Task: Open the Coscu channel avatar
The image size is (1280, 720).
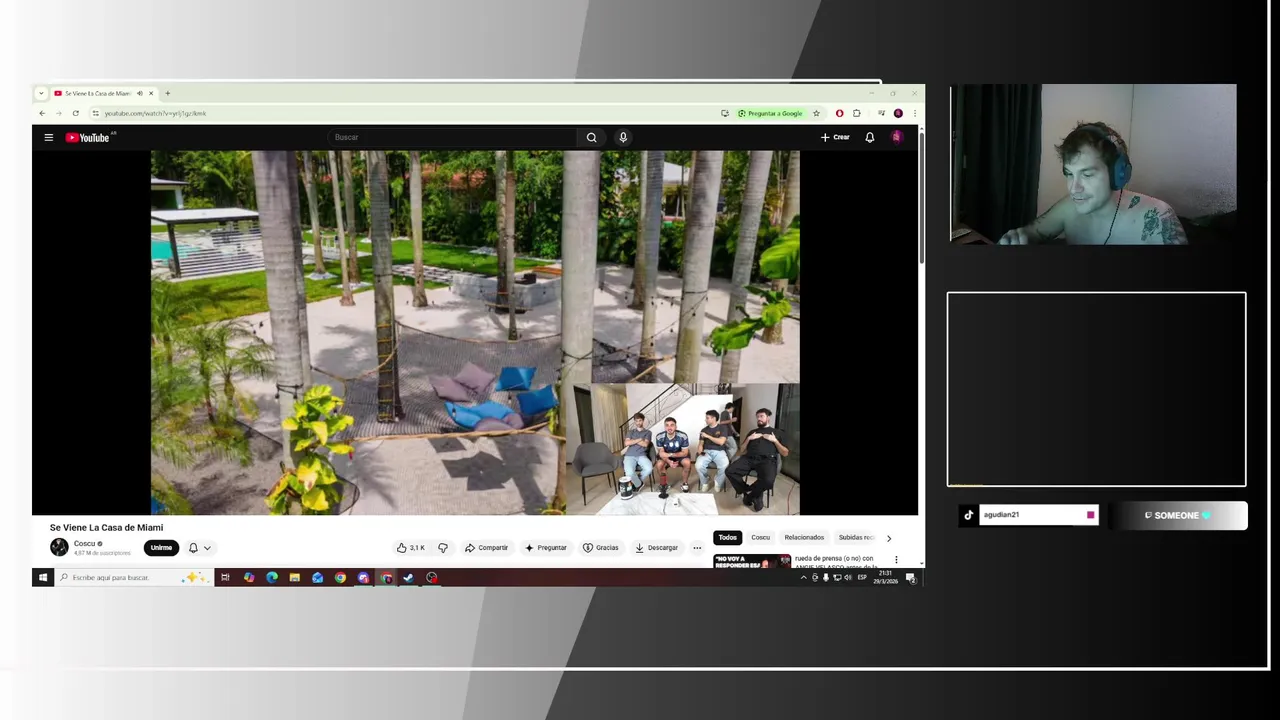Action: (x=59, y=547)
